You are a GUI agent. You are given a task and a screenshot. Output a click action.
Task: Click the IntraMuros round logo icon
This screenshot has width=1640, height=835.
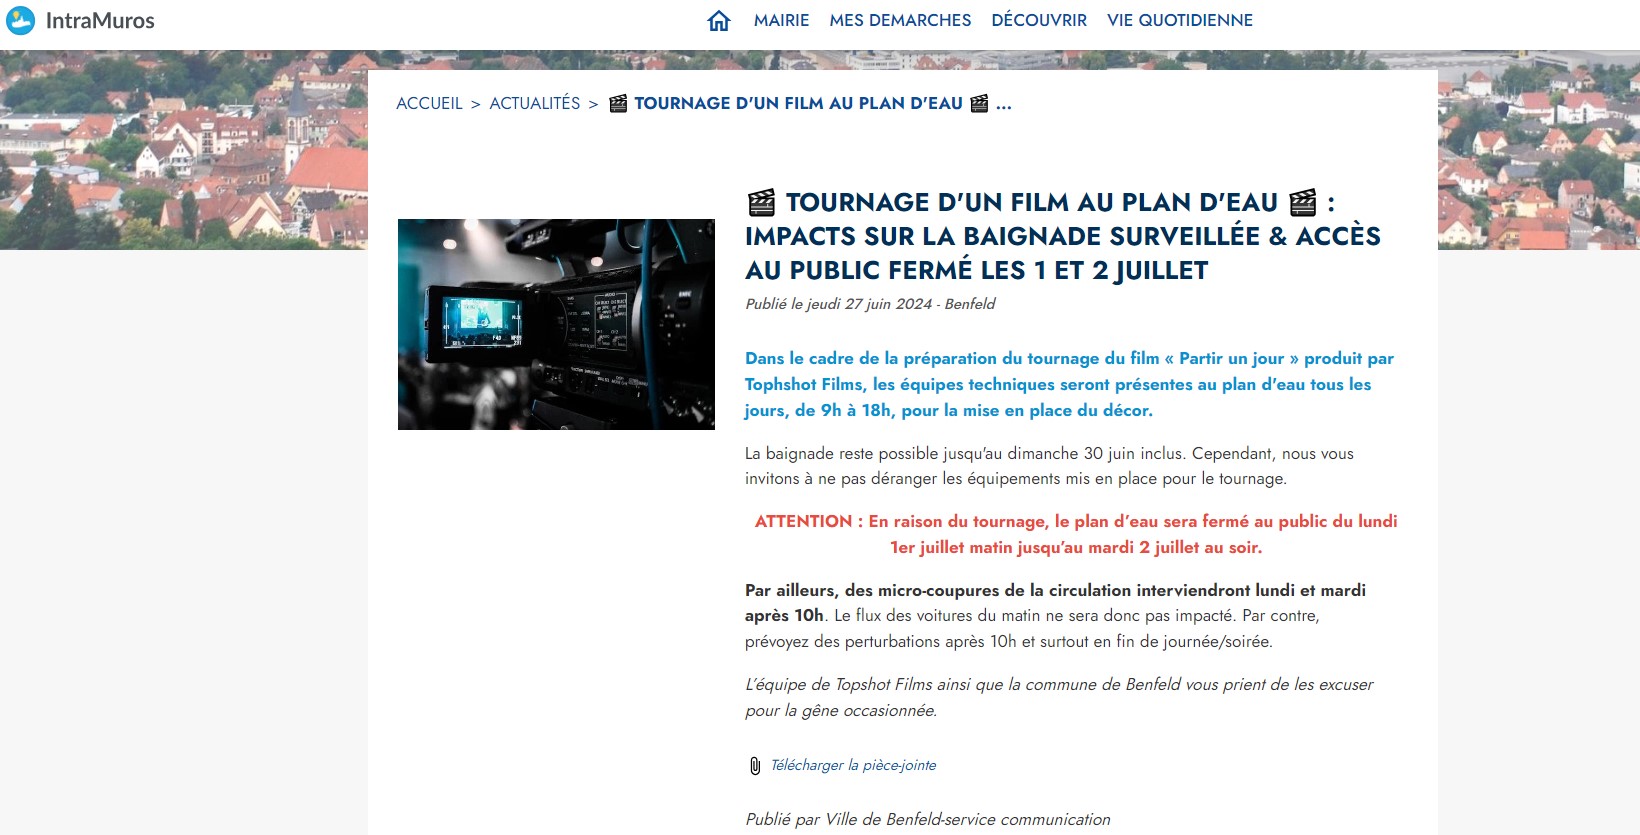click(x=20, y=20)
